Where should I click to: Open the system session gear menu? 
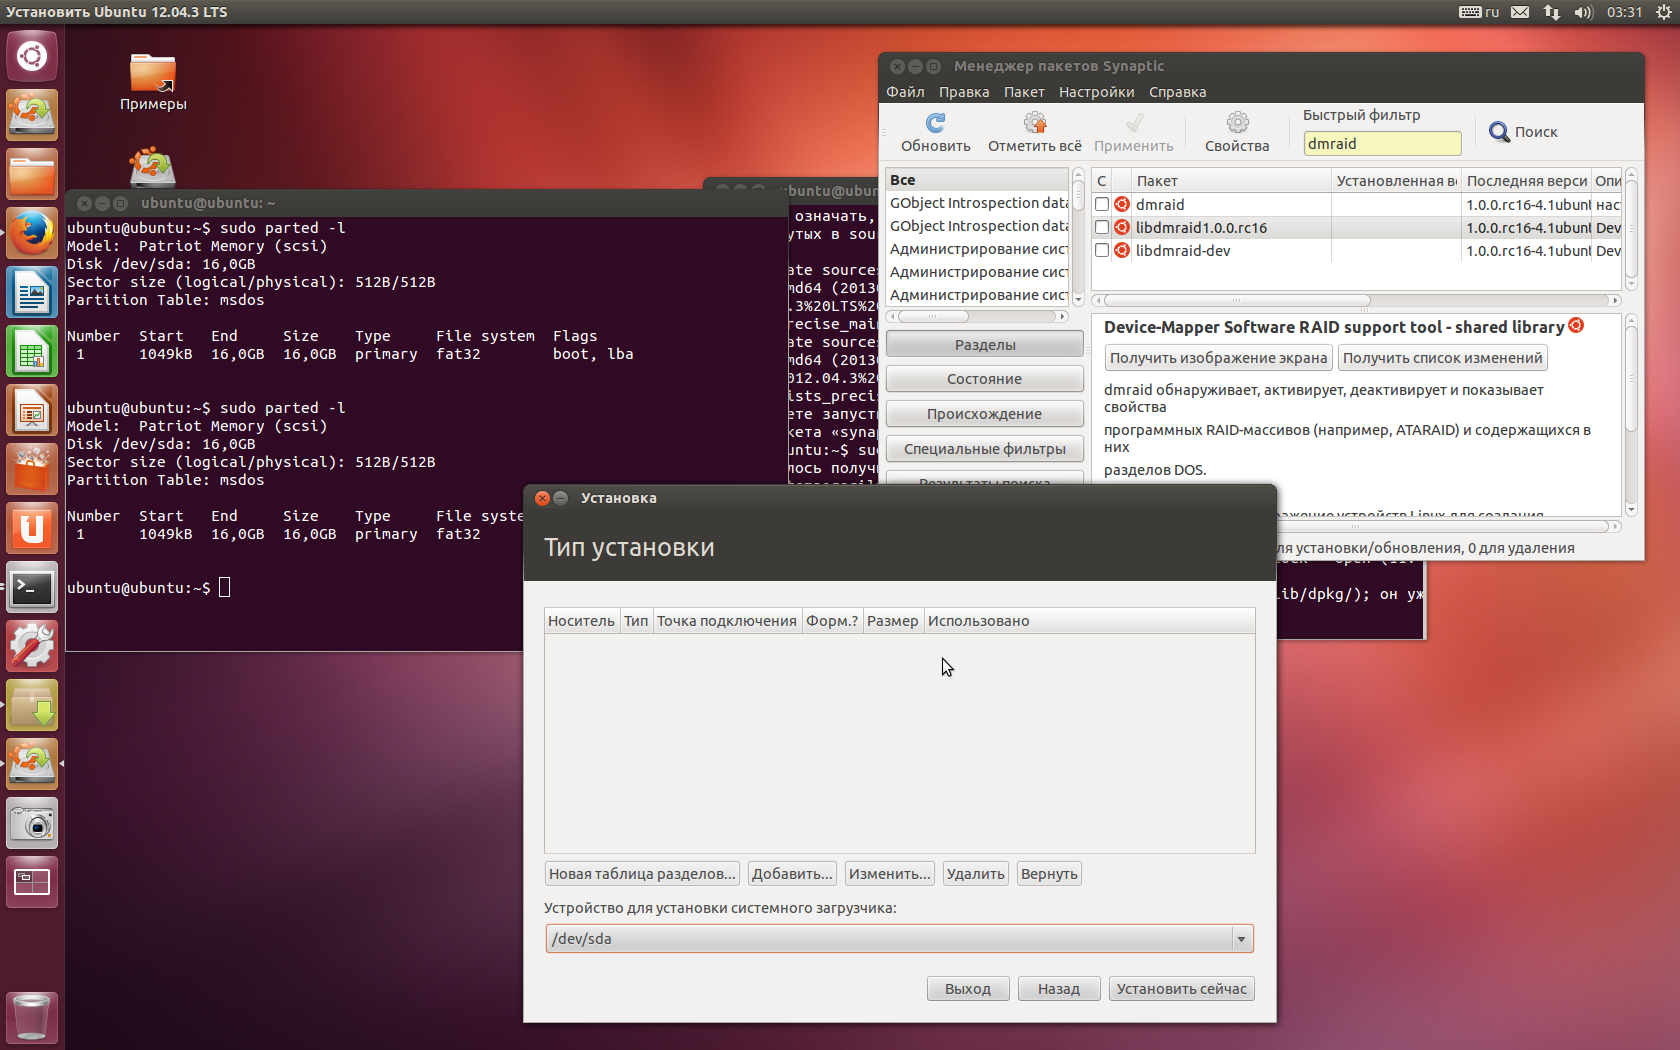tap(1663, 12)
